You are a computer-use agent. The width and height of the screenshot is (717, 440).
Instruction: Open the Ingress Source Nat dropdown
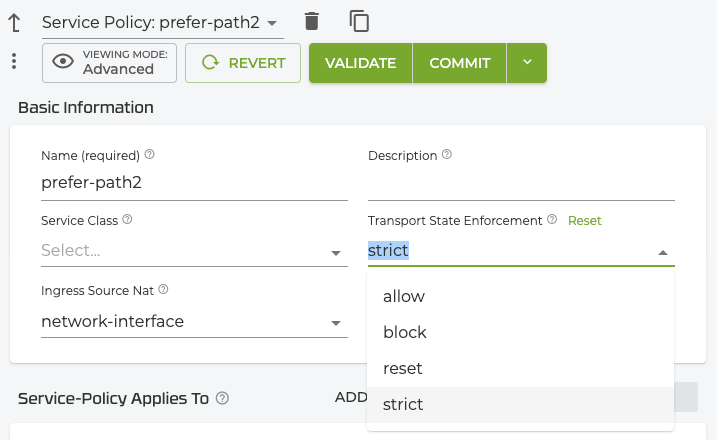pos(337,323)
